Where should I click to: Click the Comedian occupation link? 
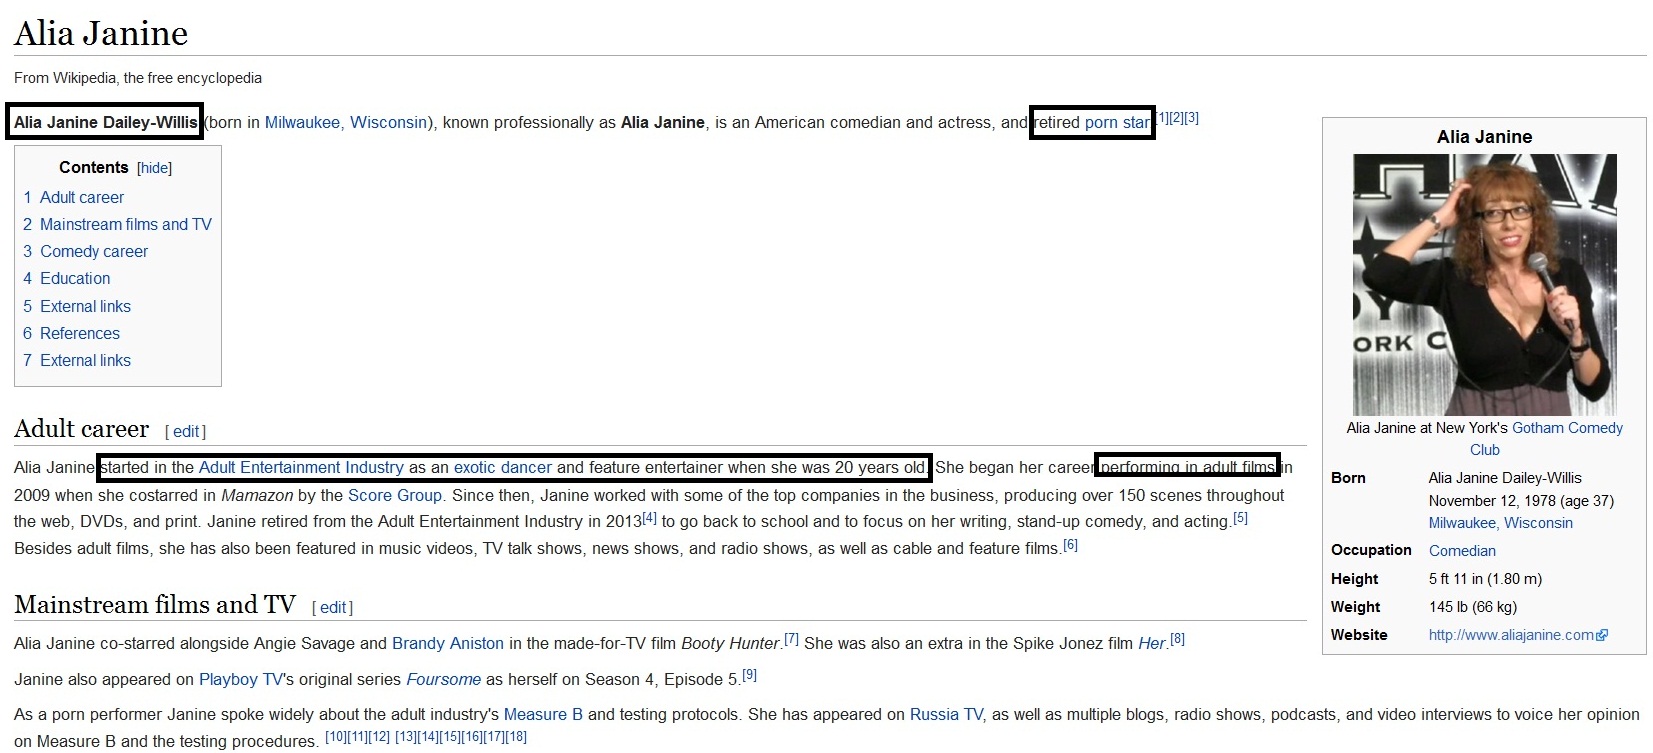(1462, 551)
